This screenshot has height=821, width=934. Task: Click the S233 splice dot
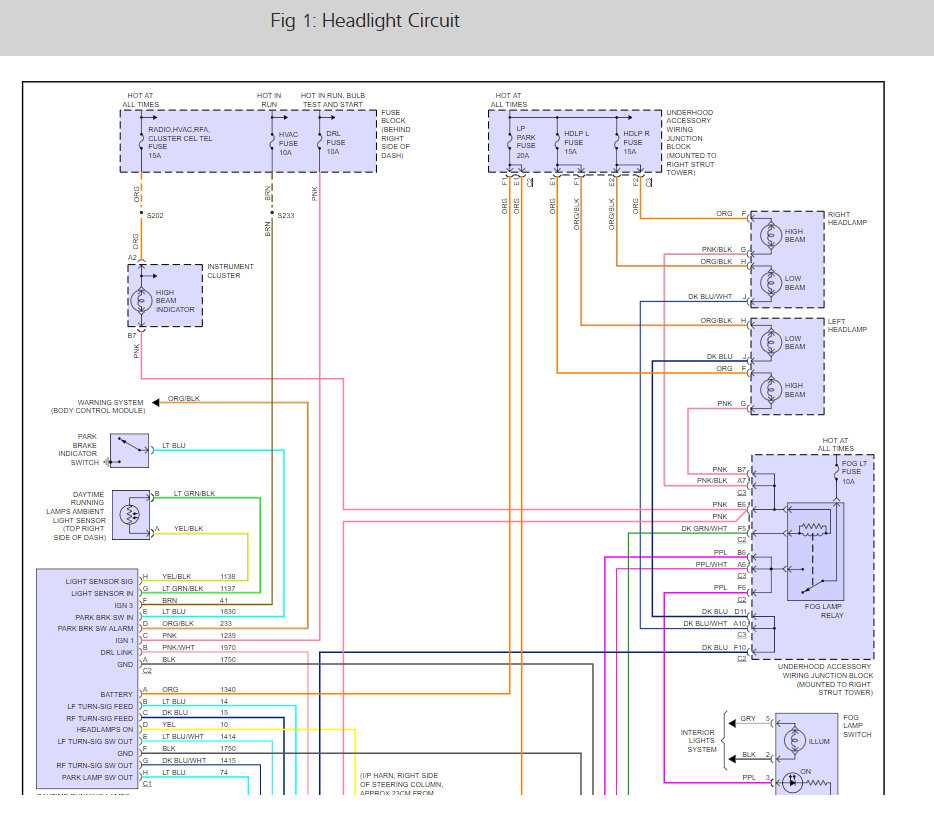[272, 213]
